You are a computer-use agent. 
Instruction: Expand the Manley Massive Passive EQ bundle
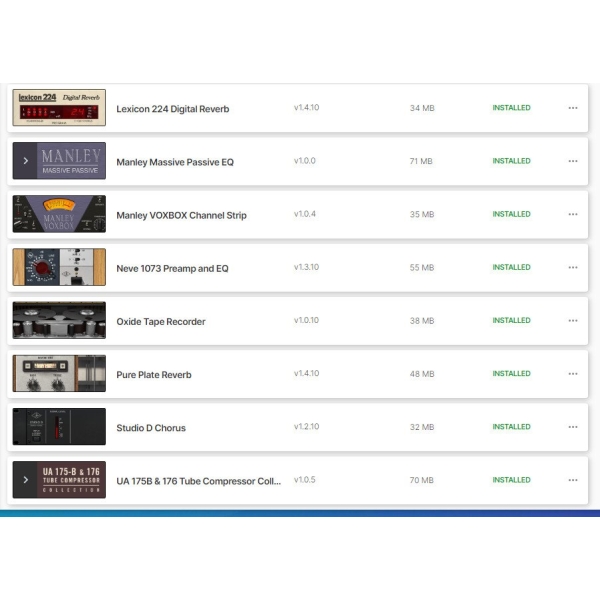pyautogui.click(x=25, y=161)
